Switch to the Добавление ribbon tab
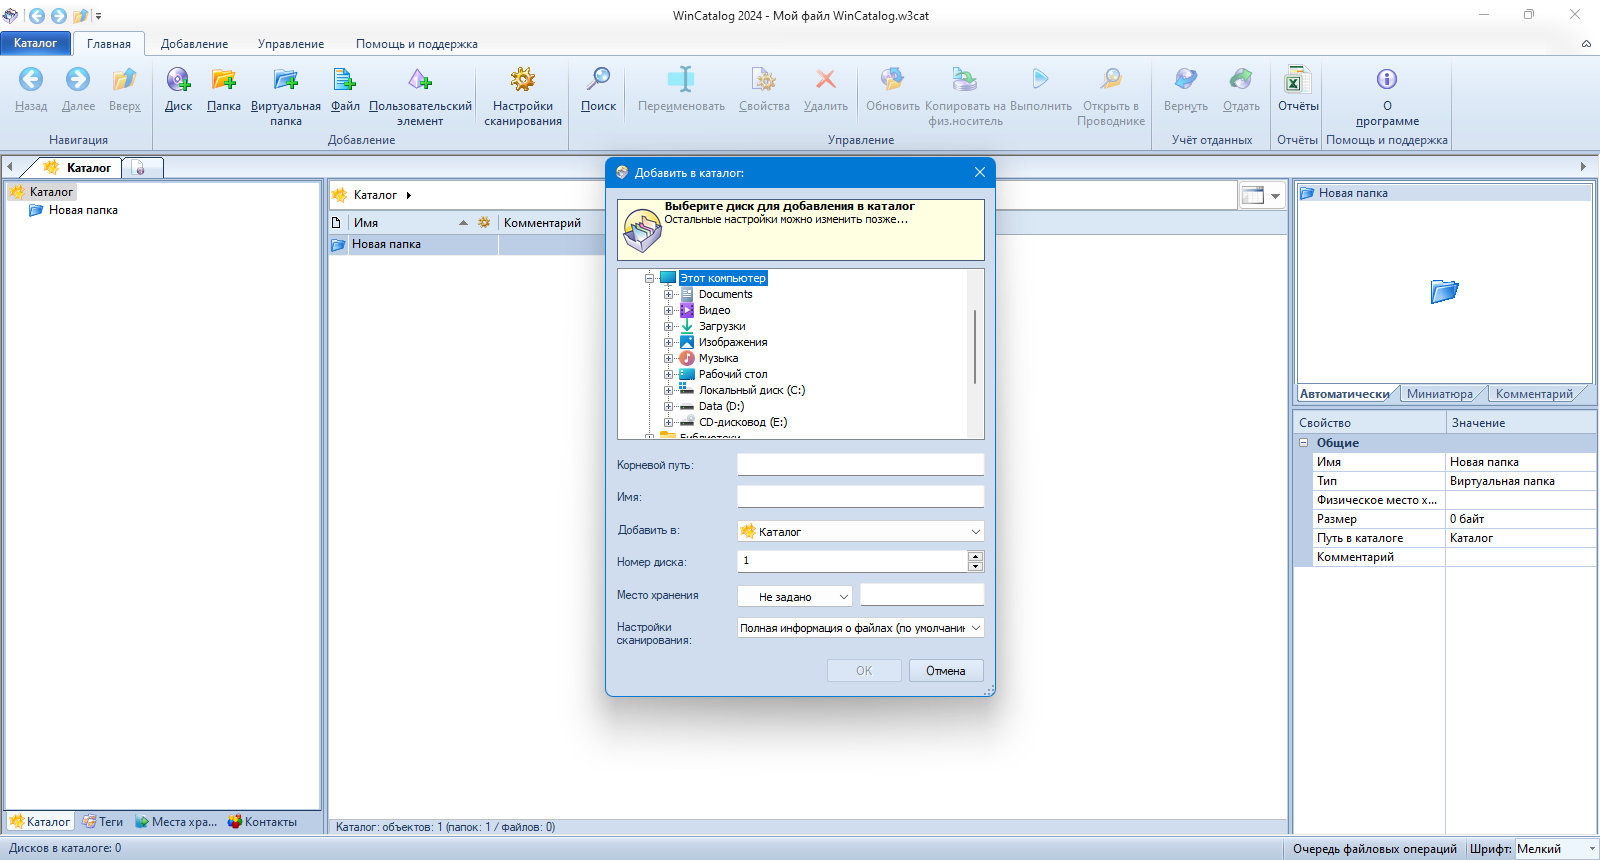 click(194, 44)
